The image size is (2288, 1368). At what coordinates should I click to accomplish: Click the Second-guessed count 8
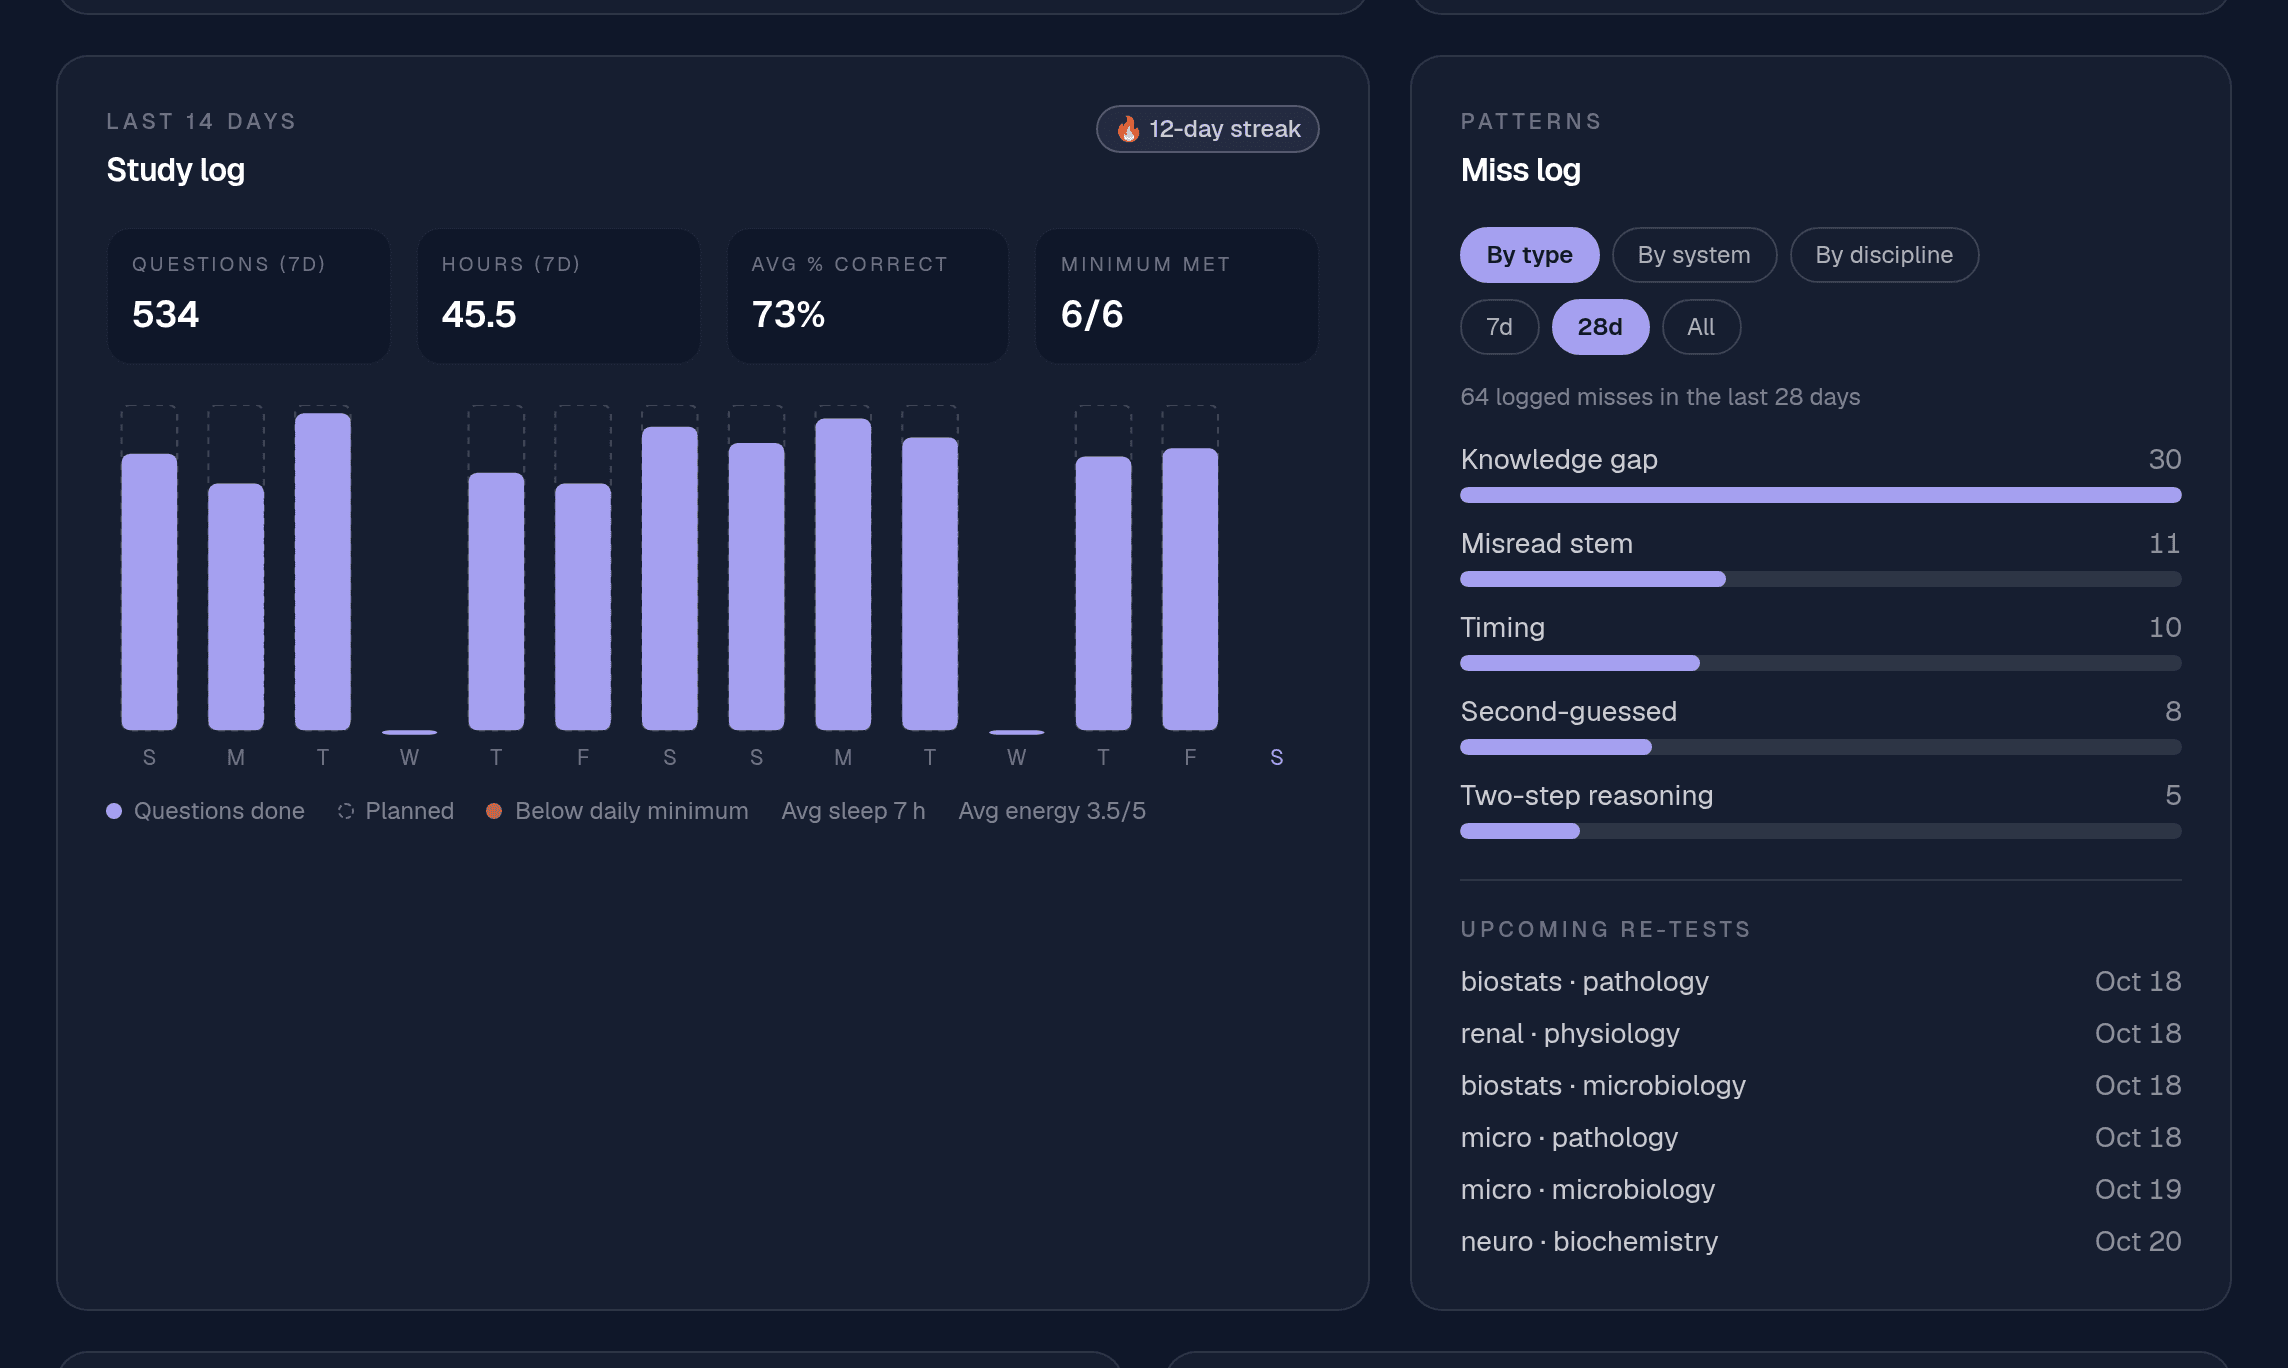(x=2173, y=711)
